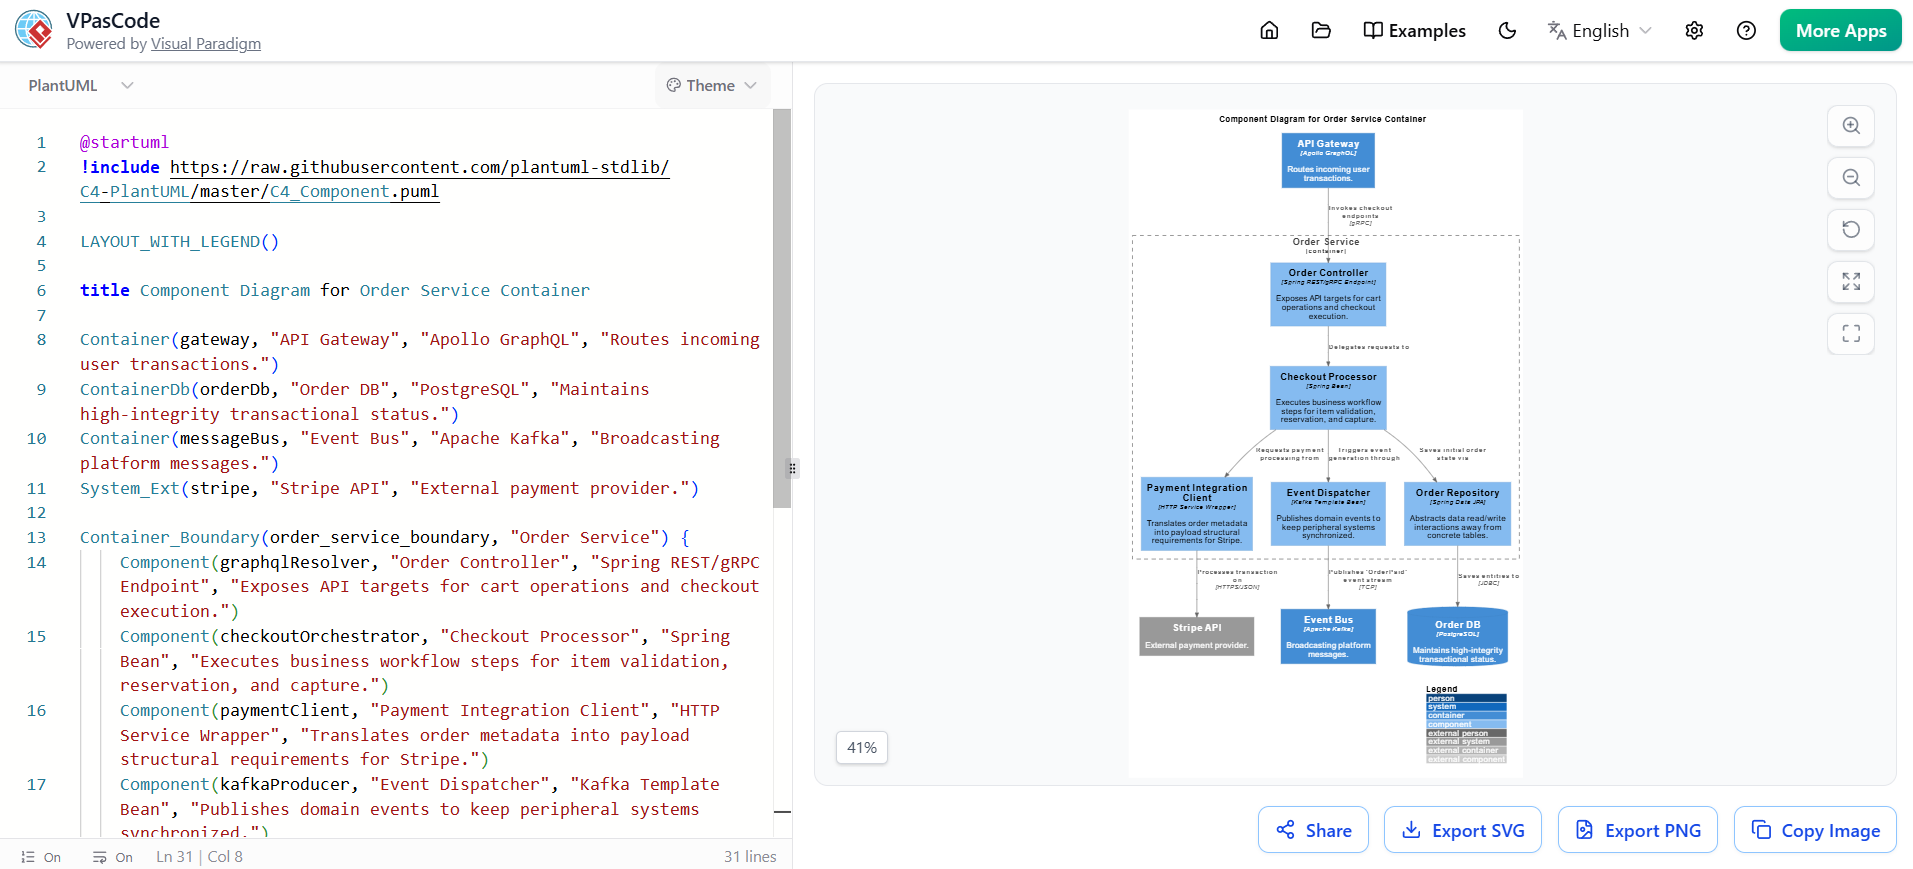This screenshot has height=869, width=1913.
Task: Zoom in on the diagram preview
Action: [1851, 126]
